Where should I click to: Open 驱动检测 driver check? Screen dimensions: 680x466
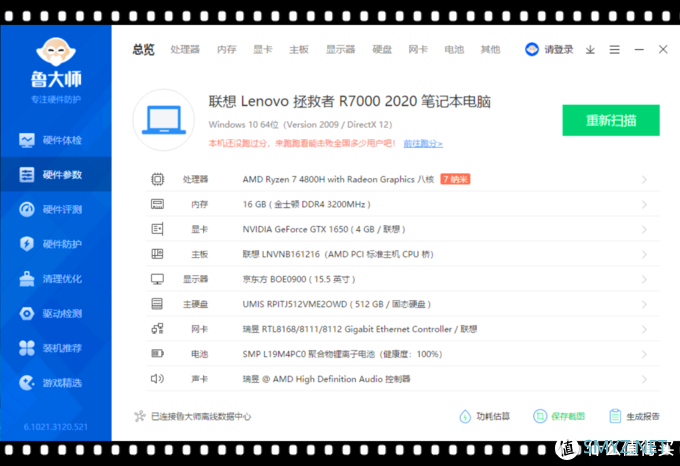pos(56,313)
